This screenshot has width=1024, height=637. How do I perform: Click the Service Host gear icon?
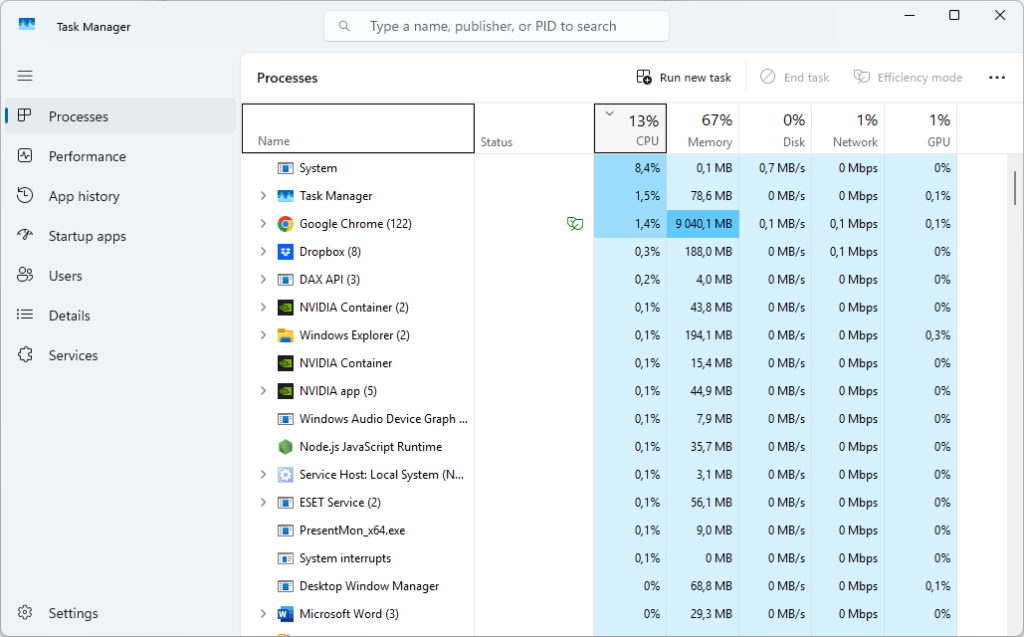(285, 475)
